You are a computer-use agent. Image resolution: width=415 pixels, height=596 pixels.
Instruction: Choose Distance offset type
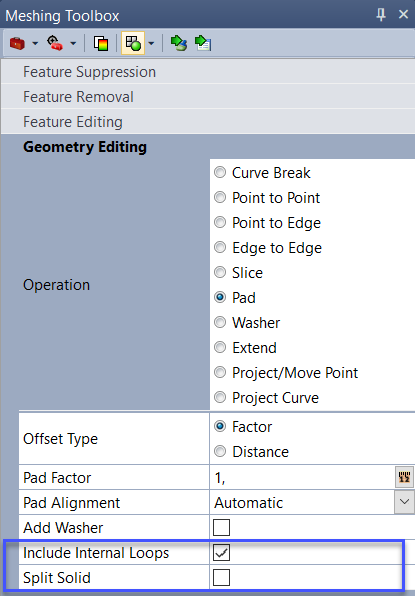[x=220, y=452]
